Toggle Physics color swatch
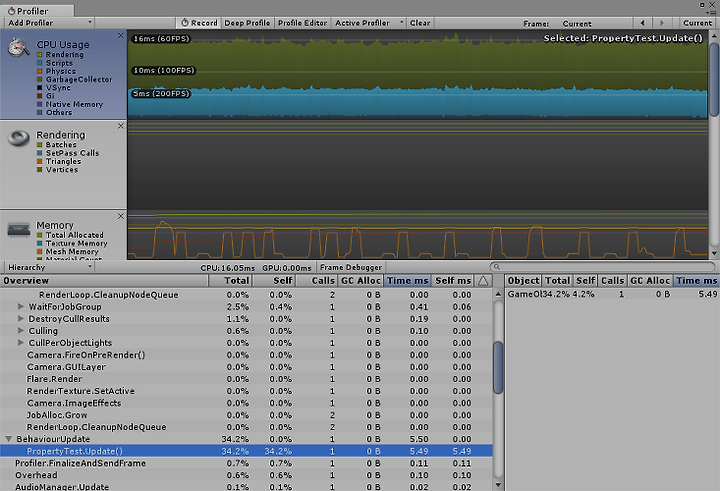This screenshot has width=720, height=491. point(39,71)
